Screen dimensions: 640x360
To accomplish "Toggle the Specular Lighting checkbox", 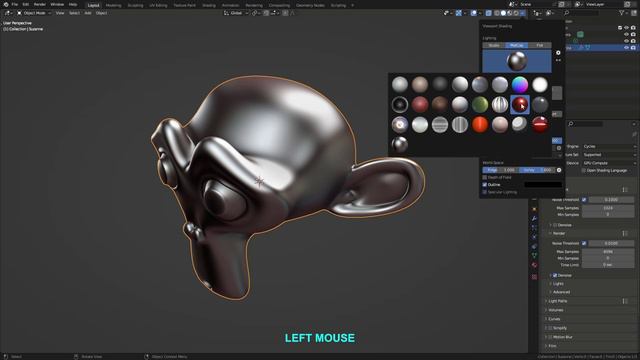I will (484, 192).
